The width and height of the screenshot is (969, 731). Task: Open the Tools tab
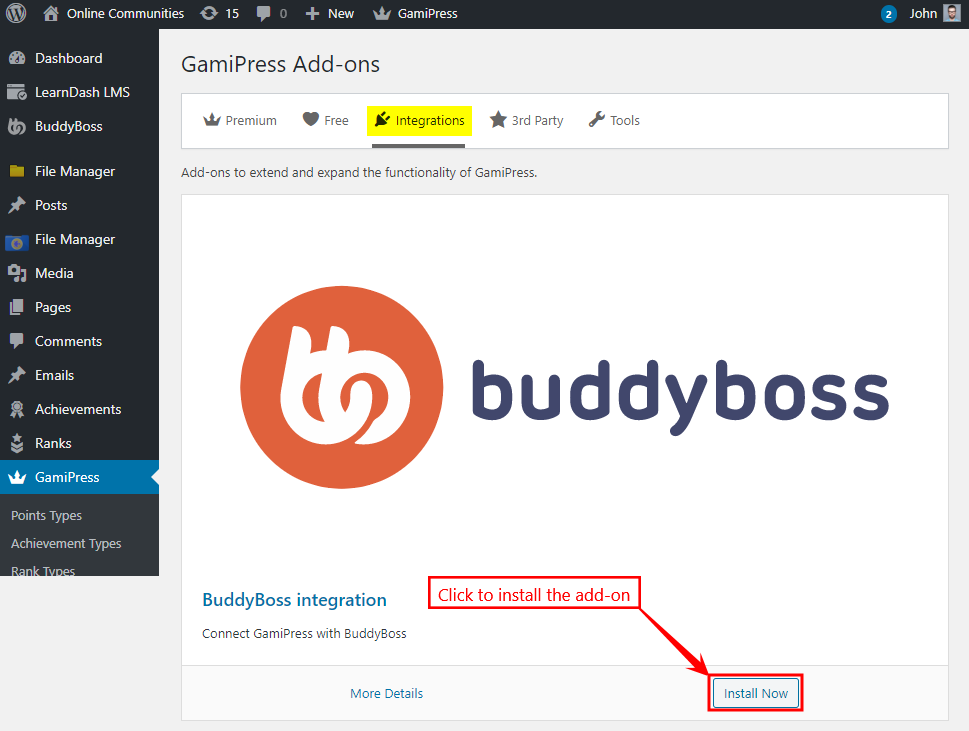pos(614,120)
